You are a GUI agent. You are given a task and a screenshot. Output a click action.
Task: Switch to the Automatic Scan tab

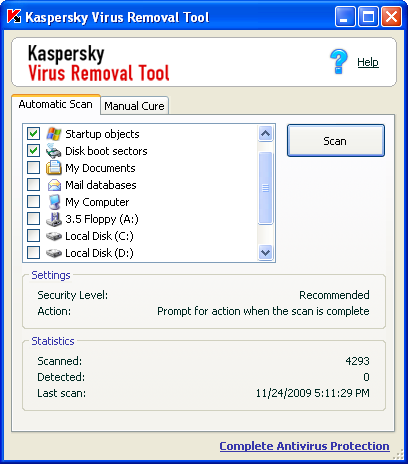tap(56, 104)
